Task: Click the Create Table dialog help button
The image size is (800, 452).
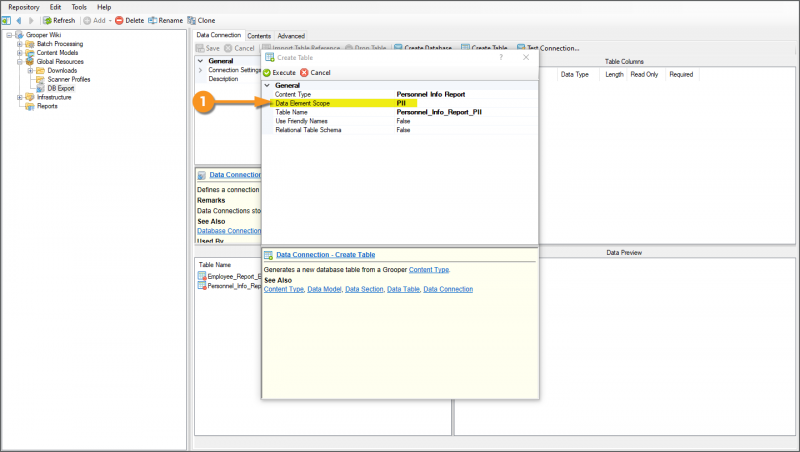Action: coord(501,57)
